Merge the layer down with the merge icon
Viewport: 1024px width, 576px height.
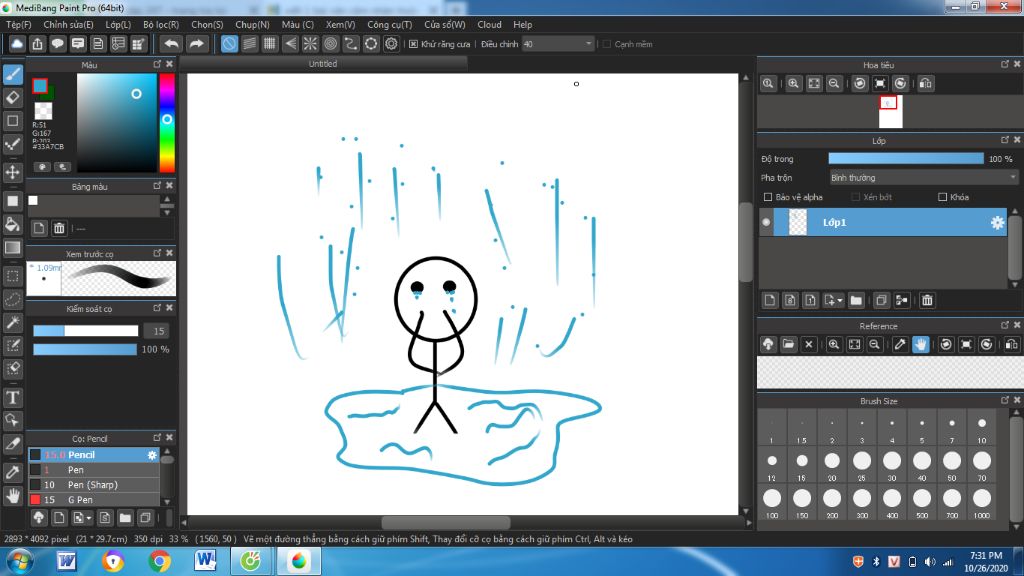pos(902,300)
